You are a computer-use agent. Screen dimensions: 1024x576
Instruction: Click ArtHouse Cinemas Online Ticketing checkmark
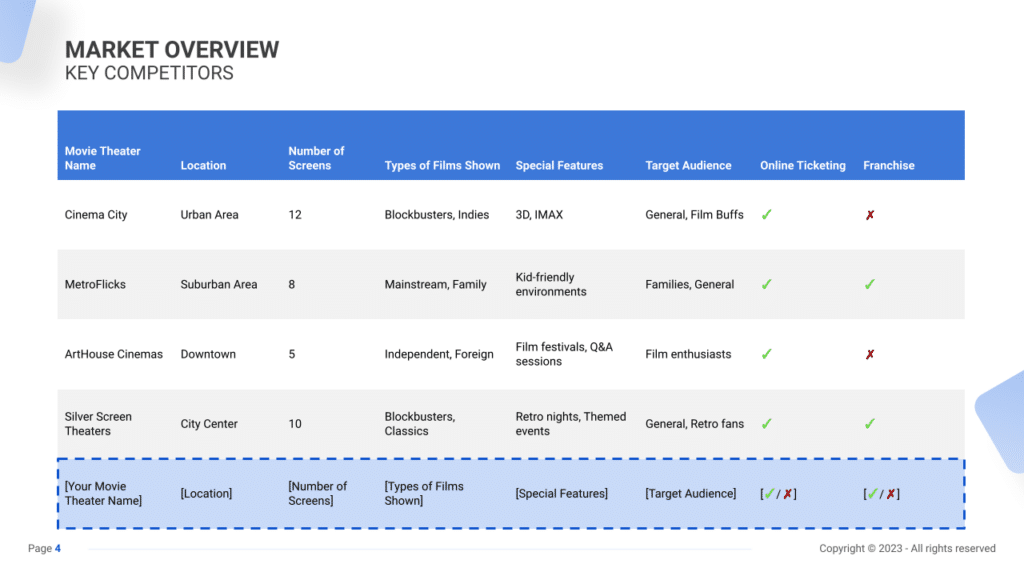[x=767, y=354]
